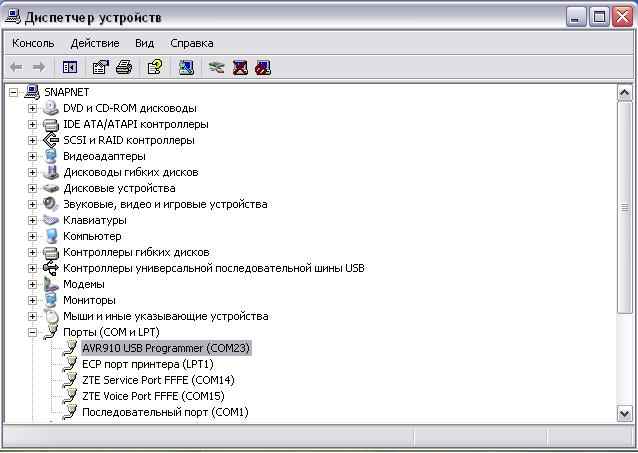Click the vertical scrollbar thumb
638x453 pixels.
pyautogui.click(x=625, y=208)
